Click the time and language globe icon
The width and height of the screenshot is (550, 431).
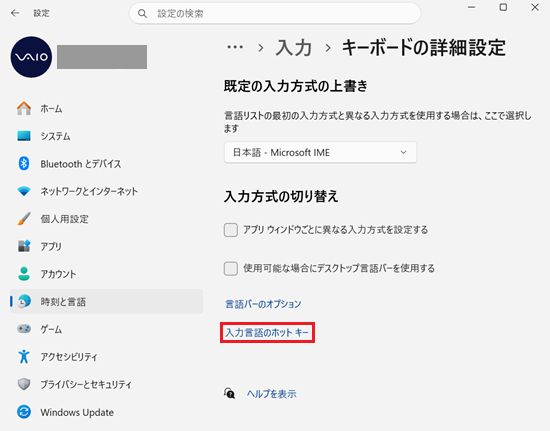click(x=24, y=301)
